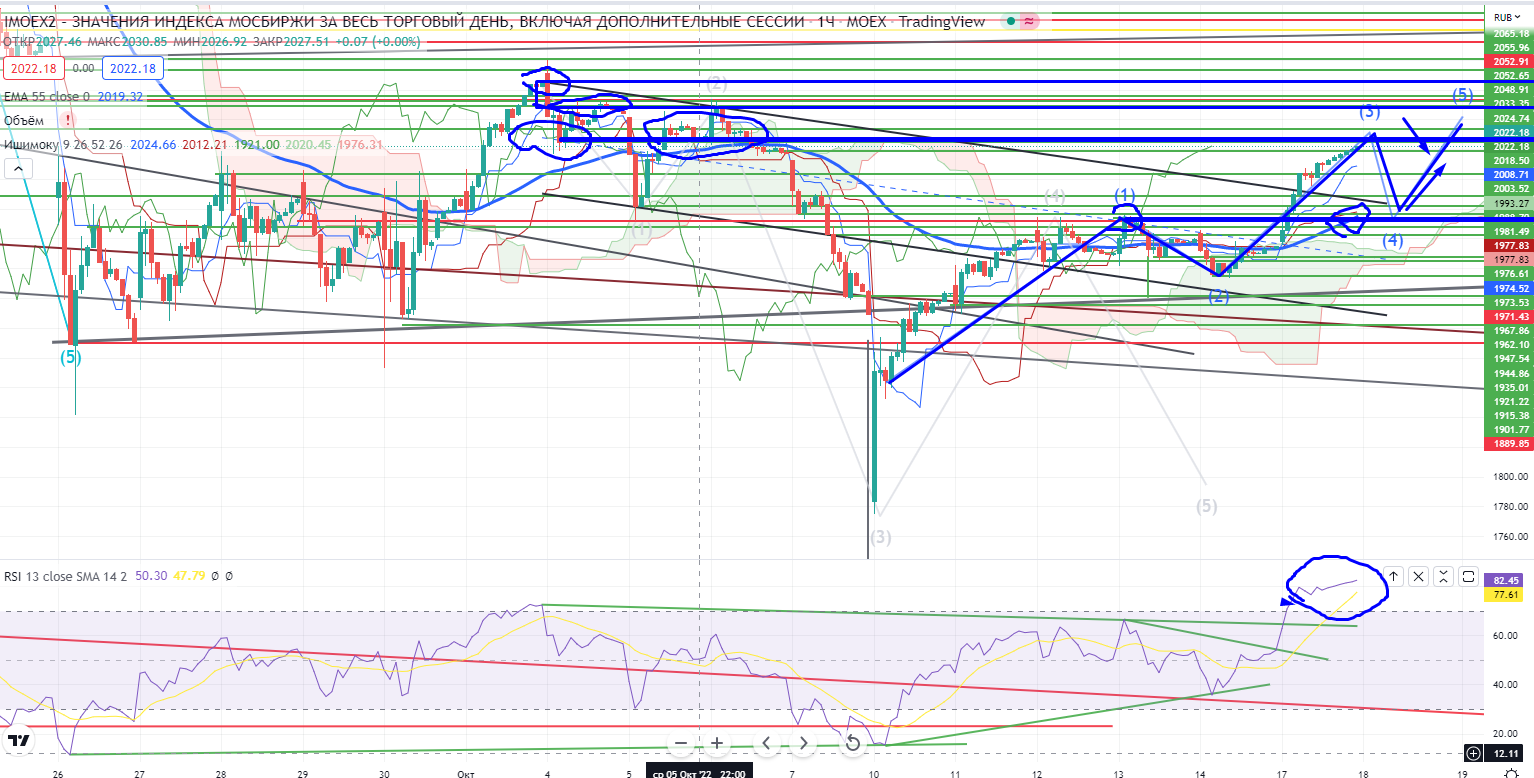
Task: Click the green market open indicator dot
Action: point(1011,21)
